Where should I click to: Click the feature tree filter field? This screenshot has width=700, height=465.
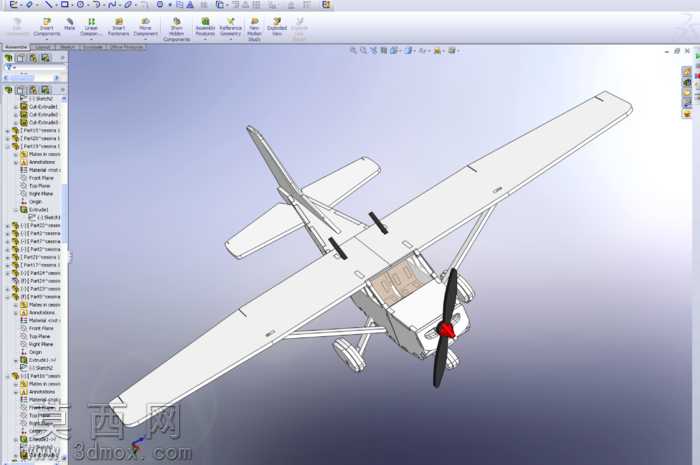(35, 67)
